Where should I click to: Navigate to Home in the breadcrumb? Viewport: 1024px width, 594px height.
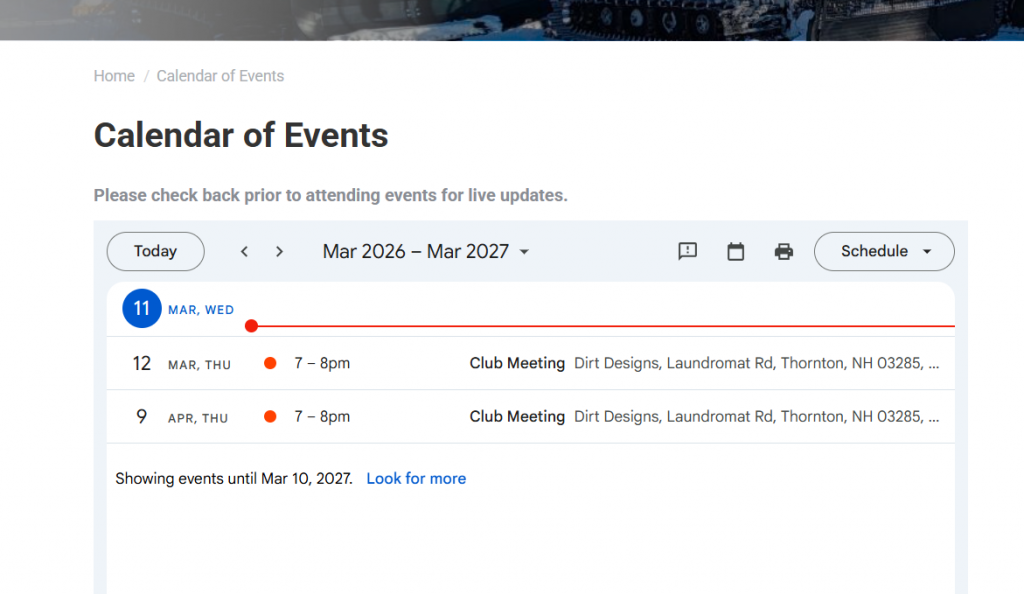tap(114, 76)
